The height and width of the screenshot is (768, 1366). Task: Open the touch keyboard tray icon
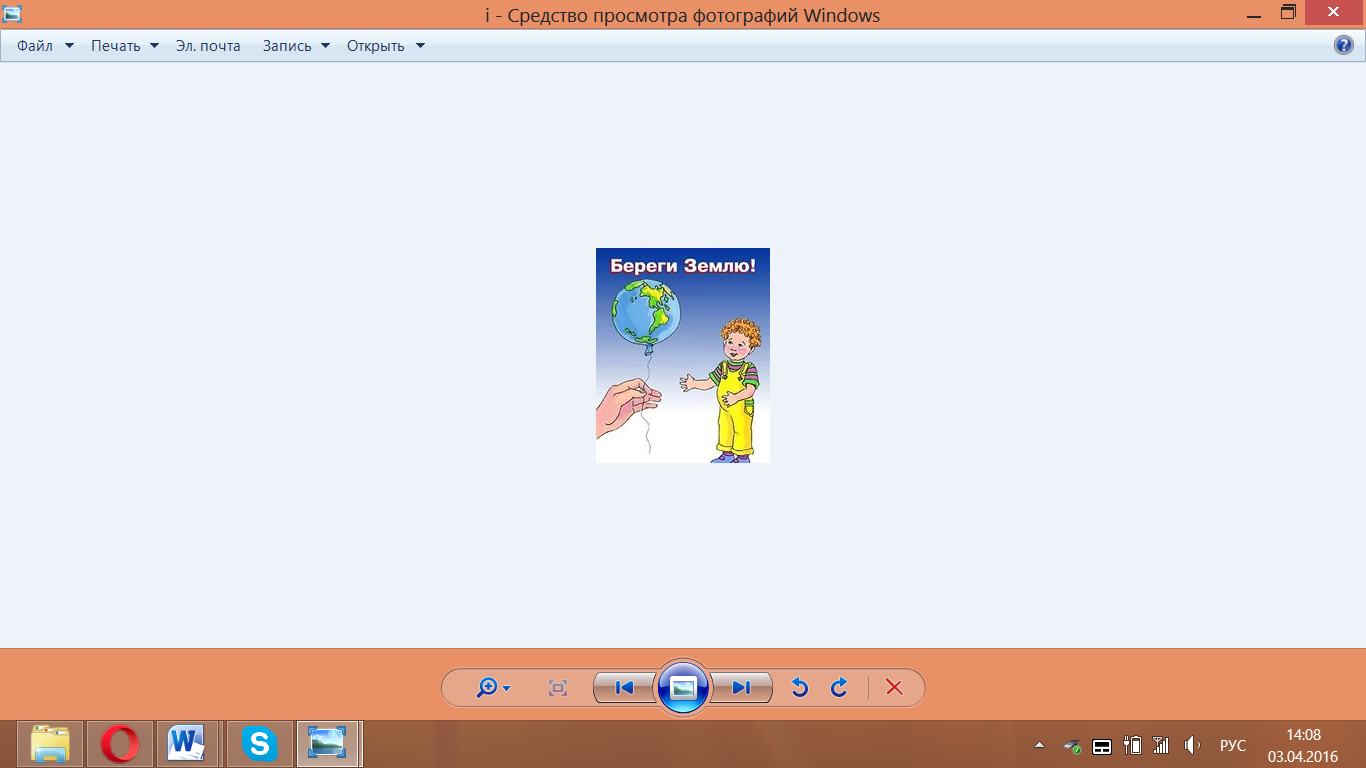pyautogui.click(x=1102, y=746)
